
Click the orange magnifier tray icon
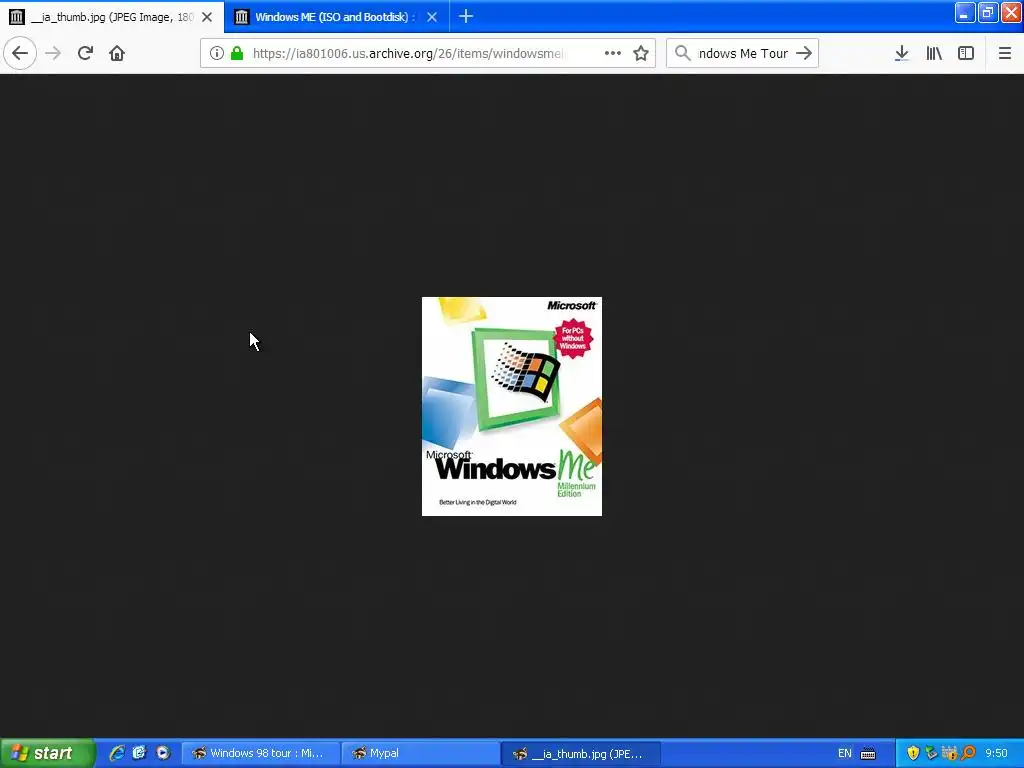(968, 753)
